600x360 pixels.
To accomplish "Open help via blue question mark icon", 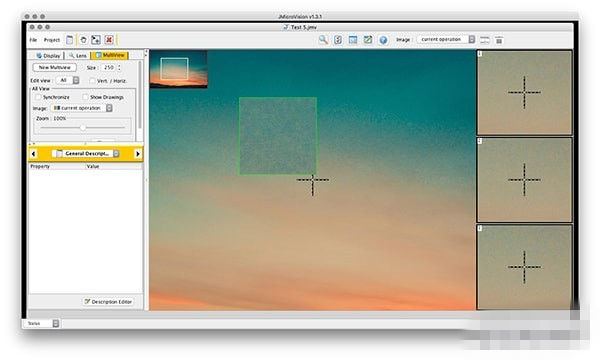I will click(x=383, y=40).
